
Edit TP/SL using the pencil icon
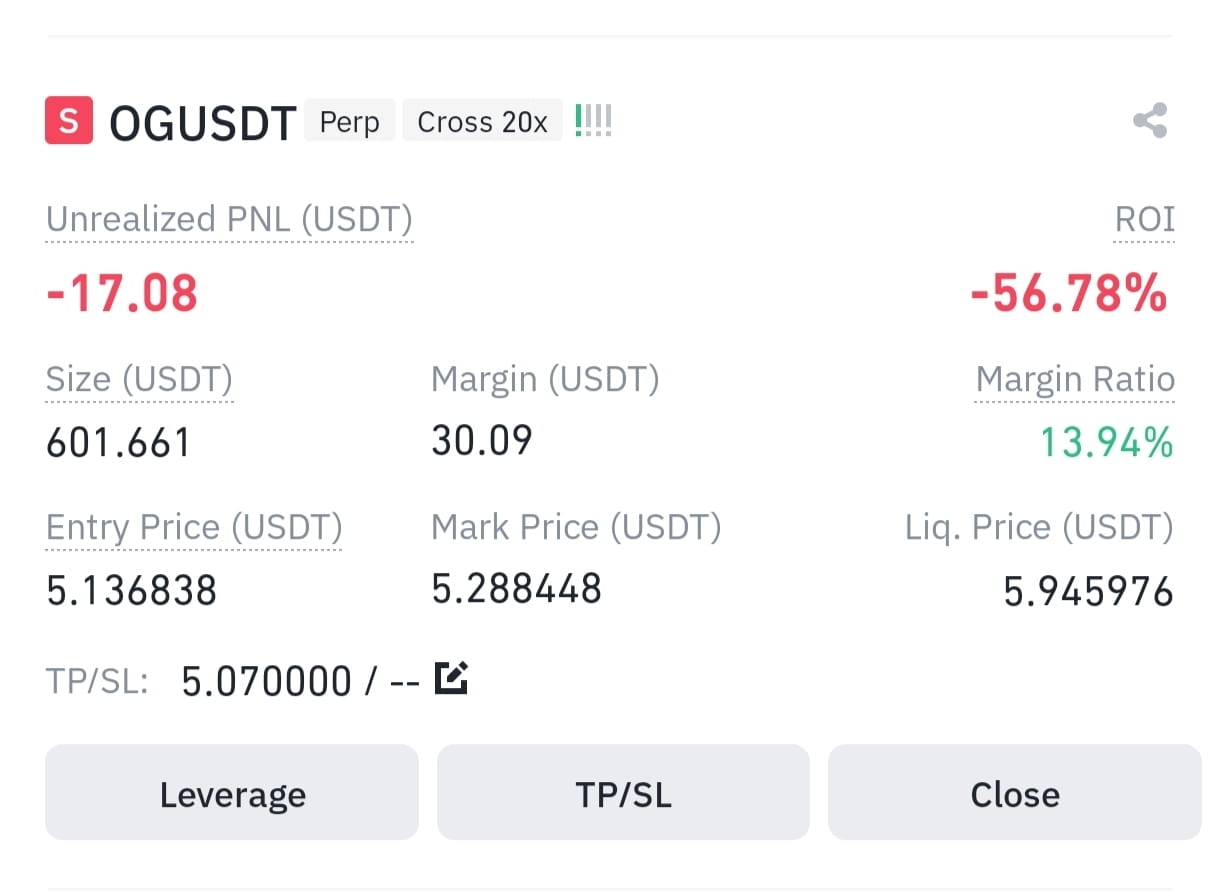click(x=452, y=678)
